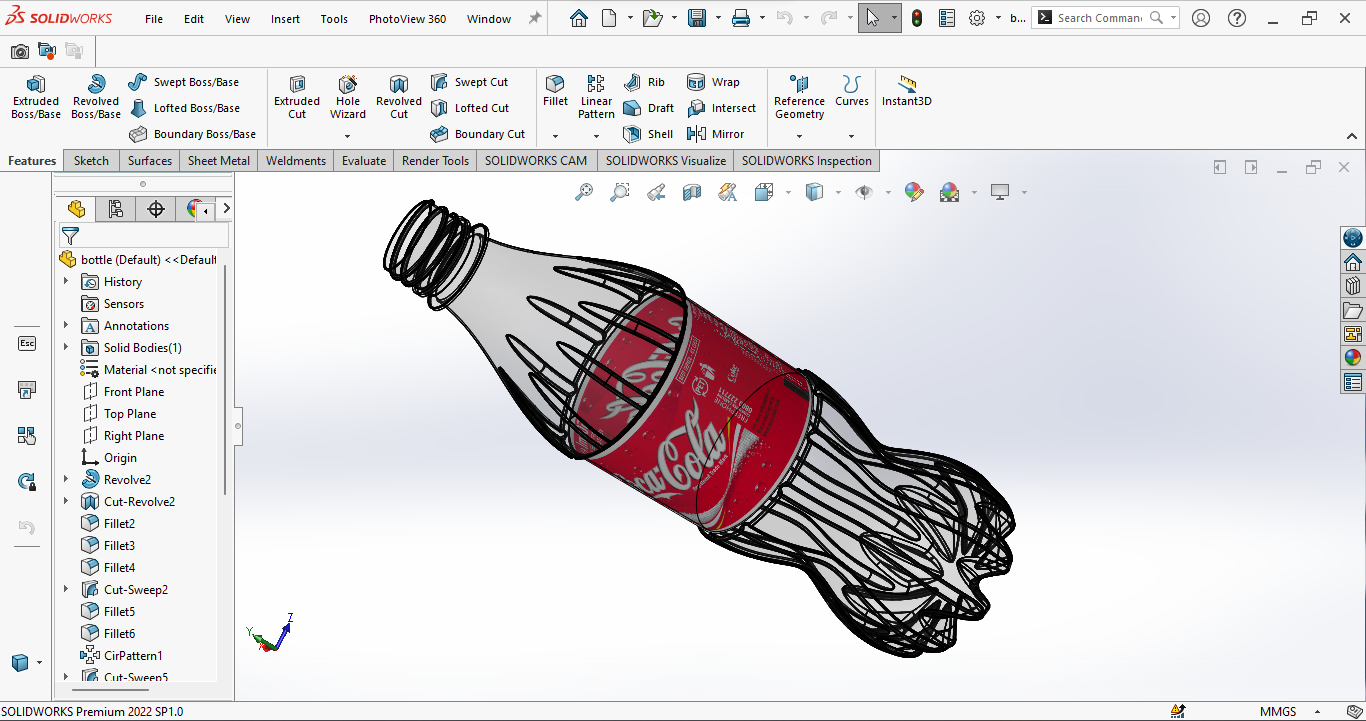Click the Options gear icon
The width and height of the screenshot is (1366, 721).
(977, 18)
